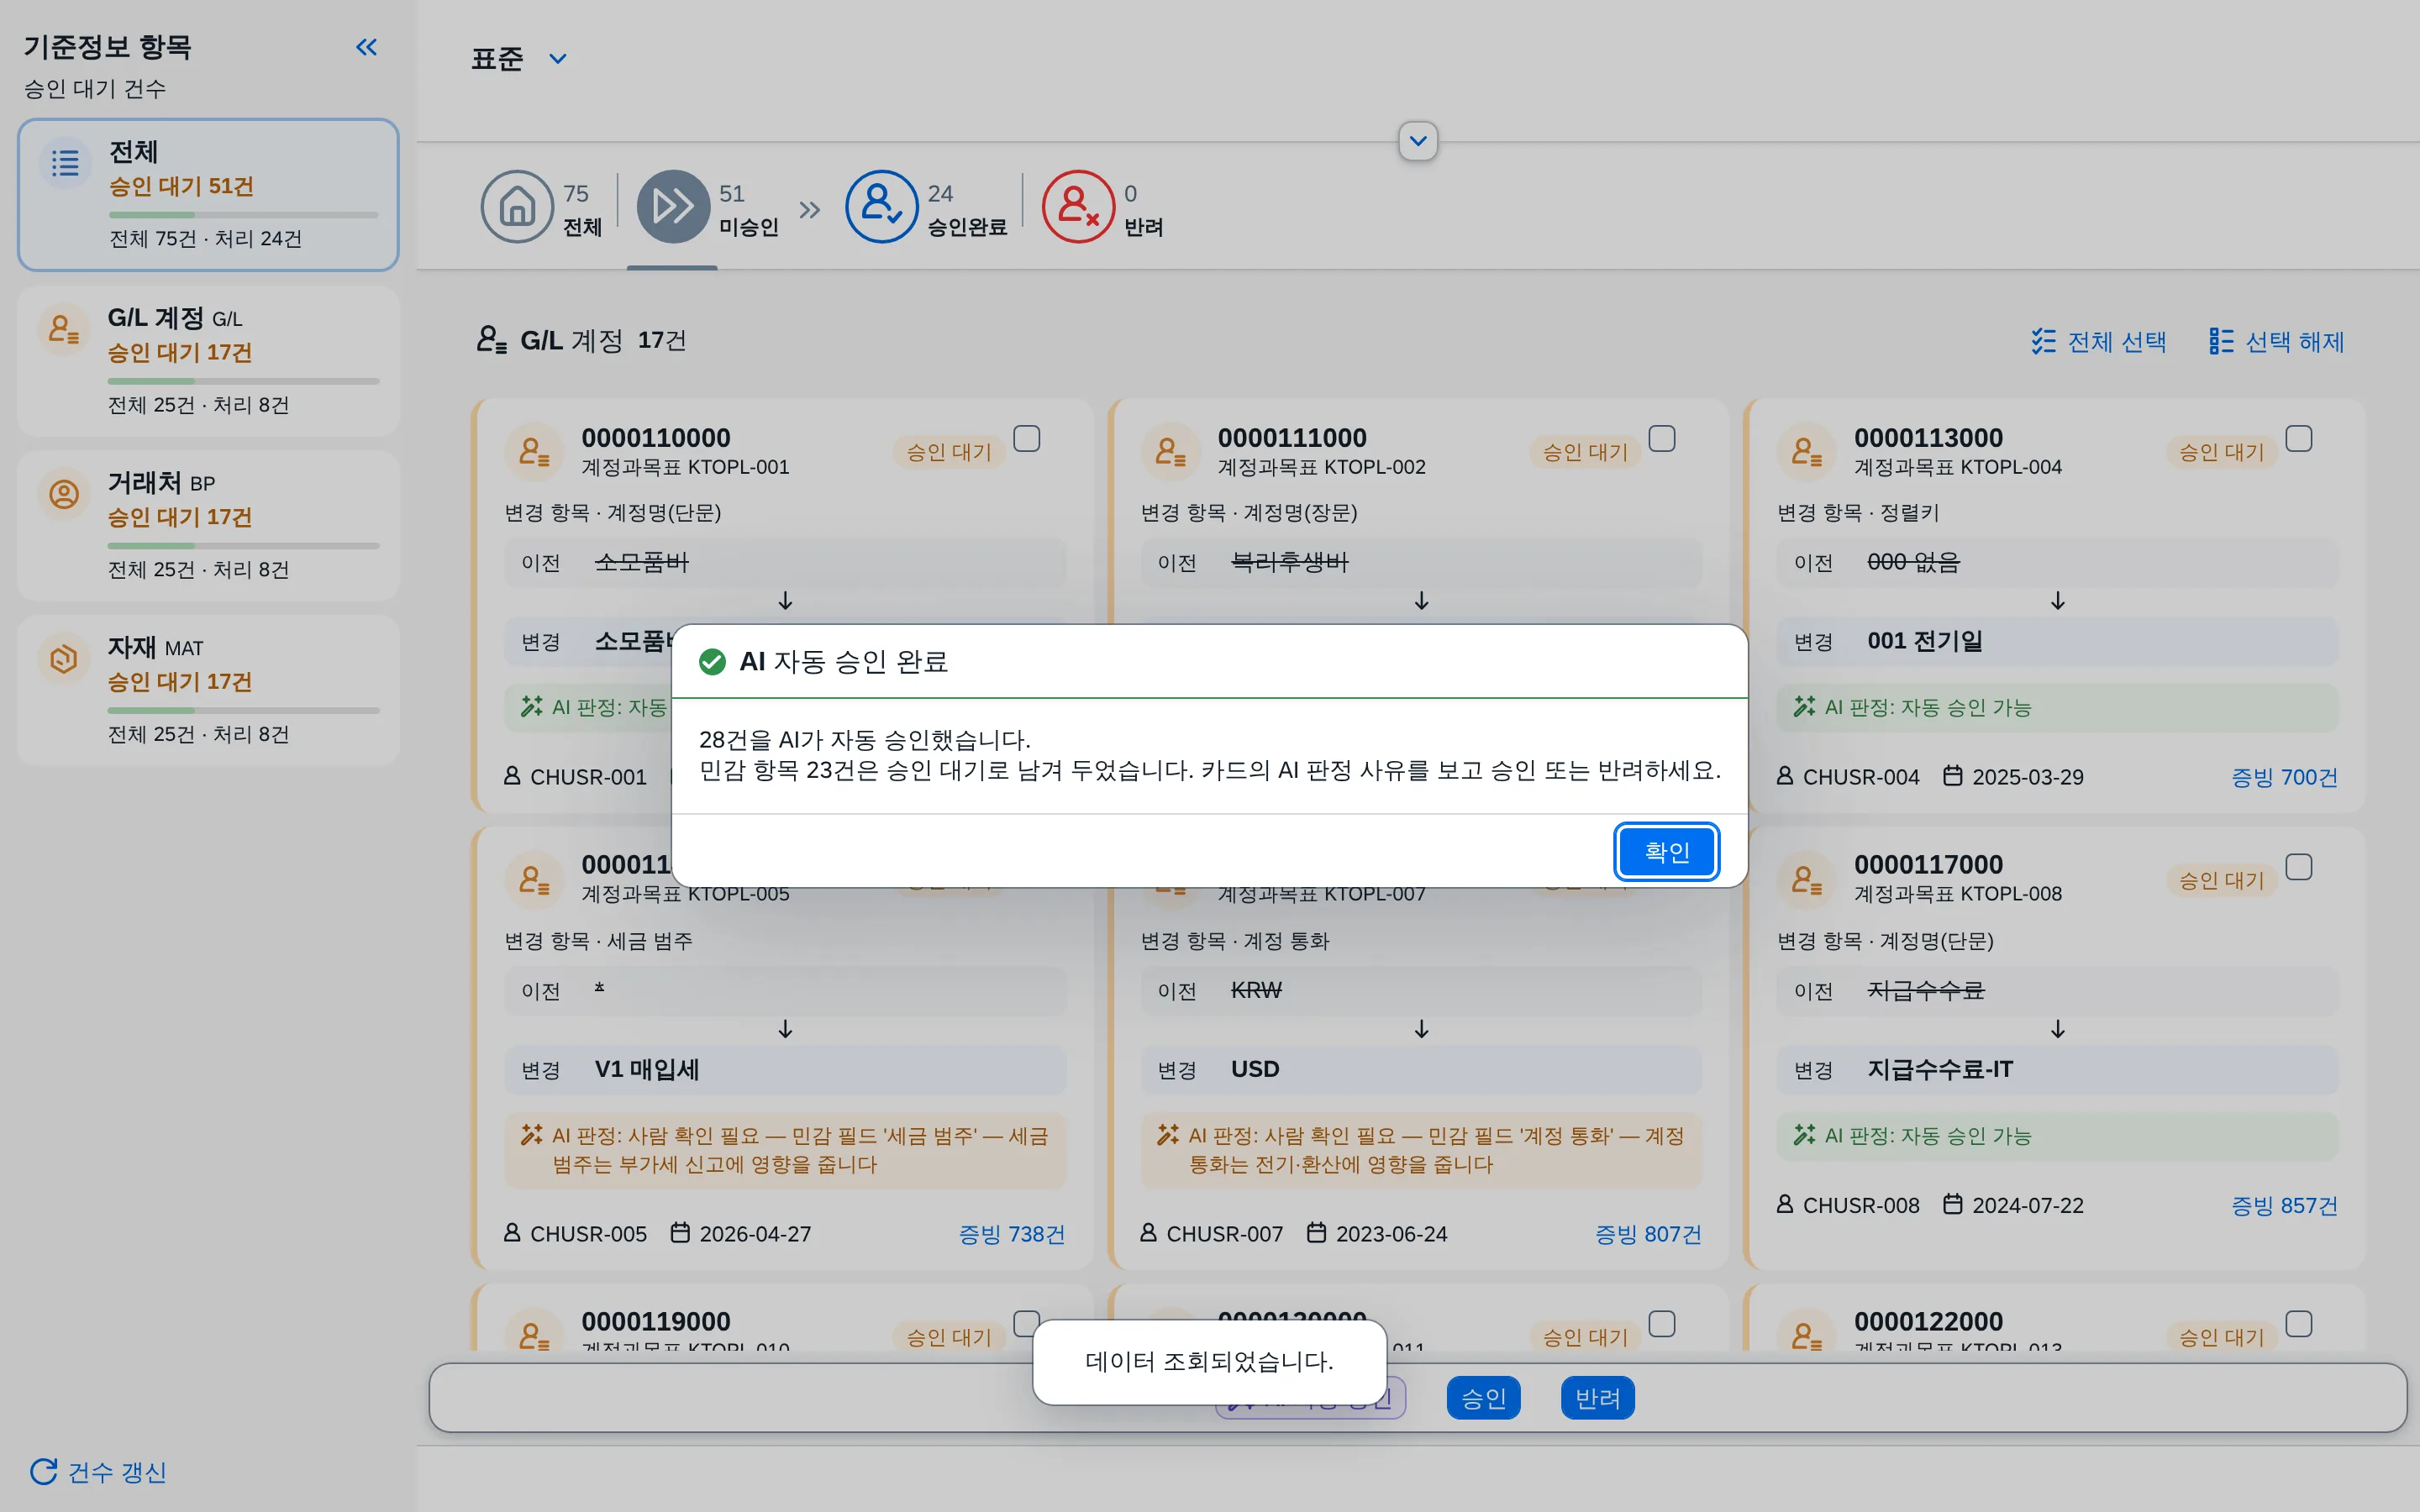Open 증빙 700건 link
Screen dimensions: 2420x1512
2284,776
